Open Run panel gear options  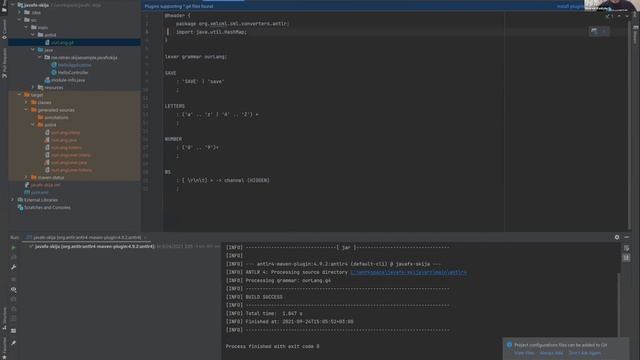(x=617, y=237)
